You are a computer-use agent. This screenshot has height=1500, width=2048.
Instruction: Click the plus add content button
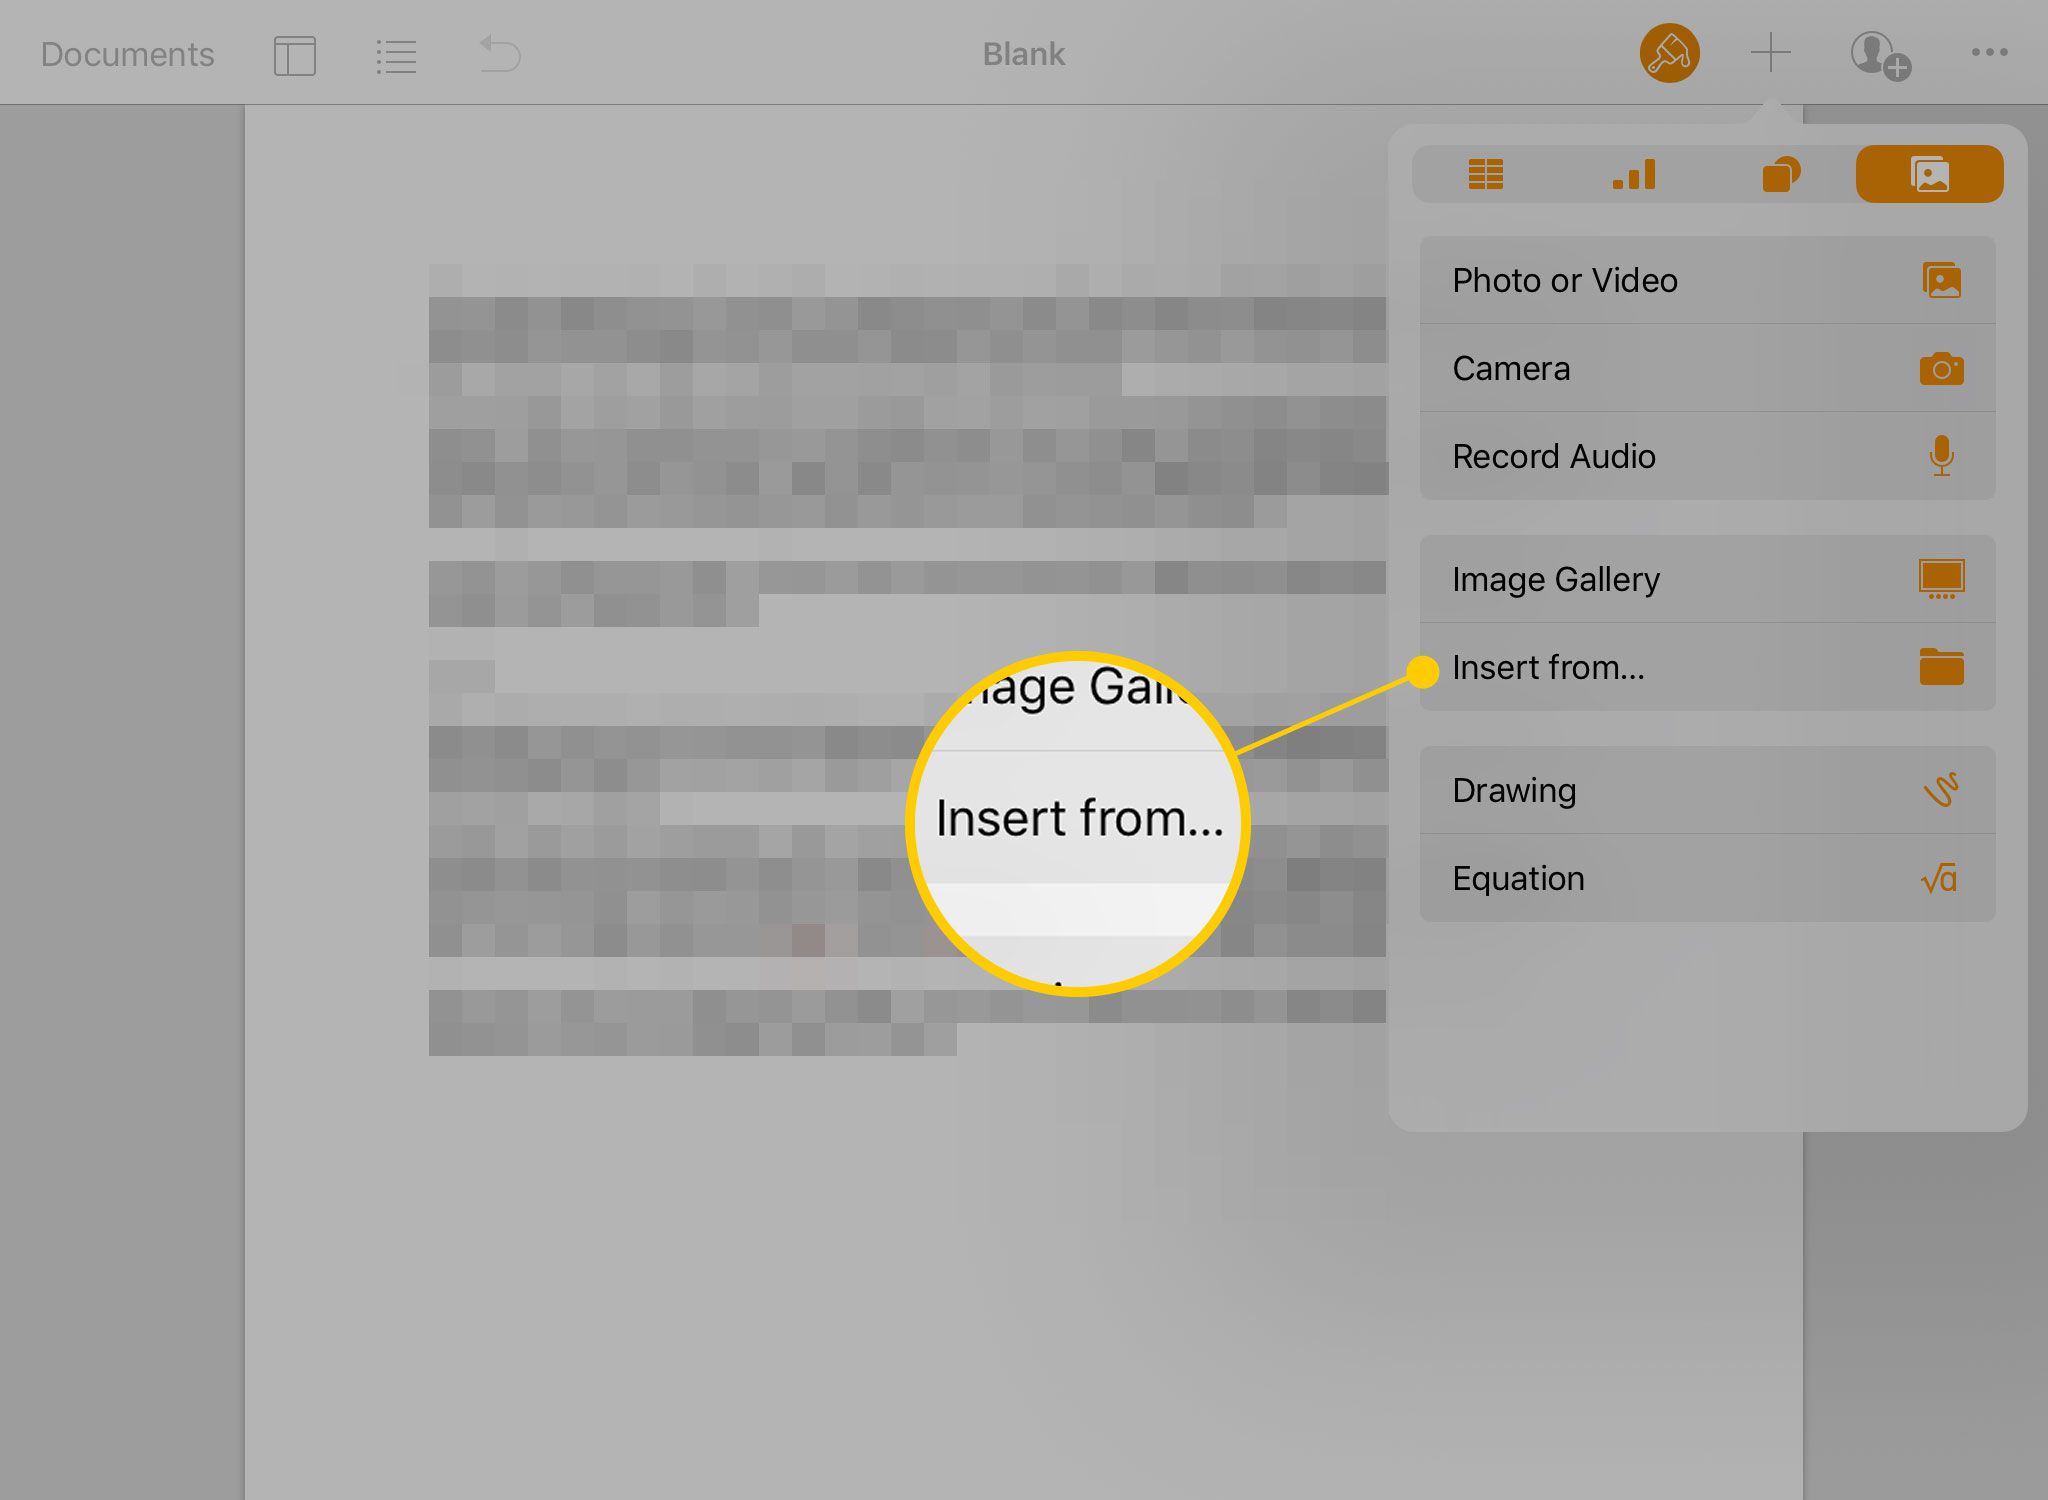(x=1771, y=52)
